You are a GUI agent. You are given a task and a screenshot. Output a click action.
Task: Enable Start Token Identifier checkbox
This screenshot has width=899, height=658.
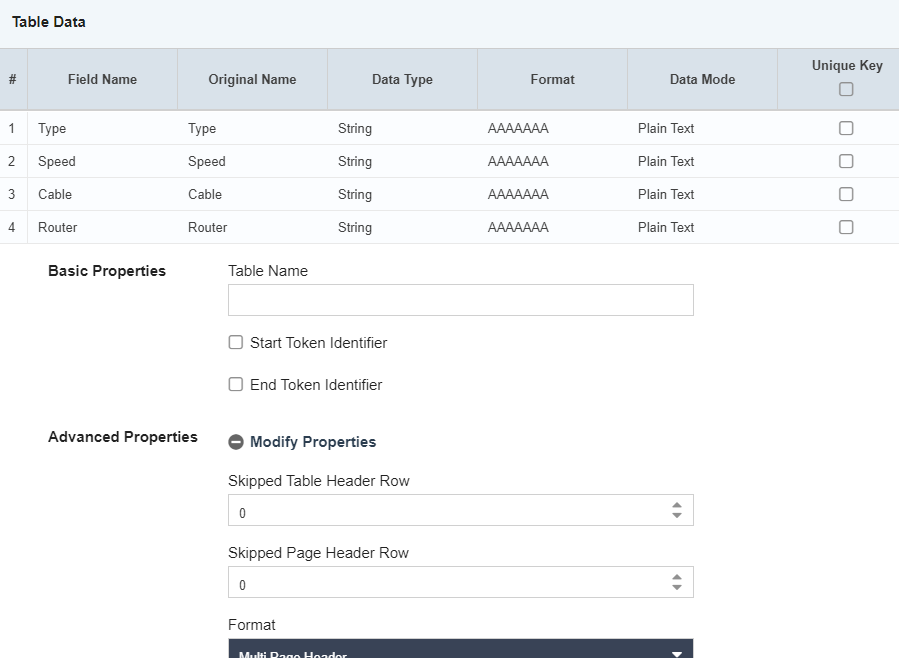pos(236,342)
